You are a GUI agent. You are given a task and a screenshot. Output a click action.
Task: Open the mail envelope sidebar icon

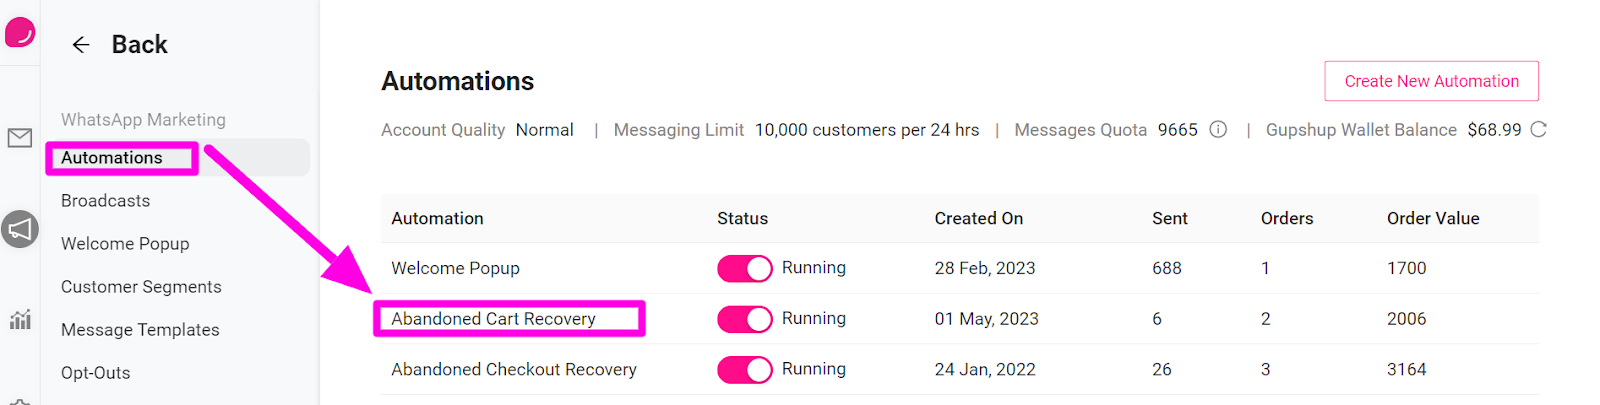[x=20, y=138]
